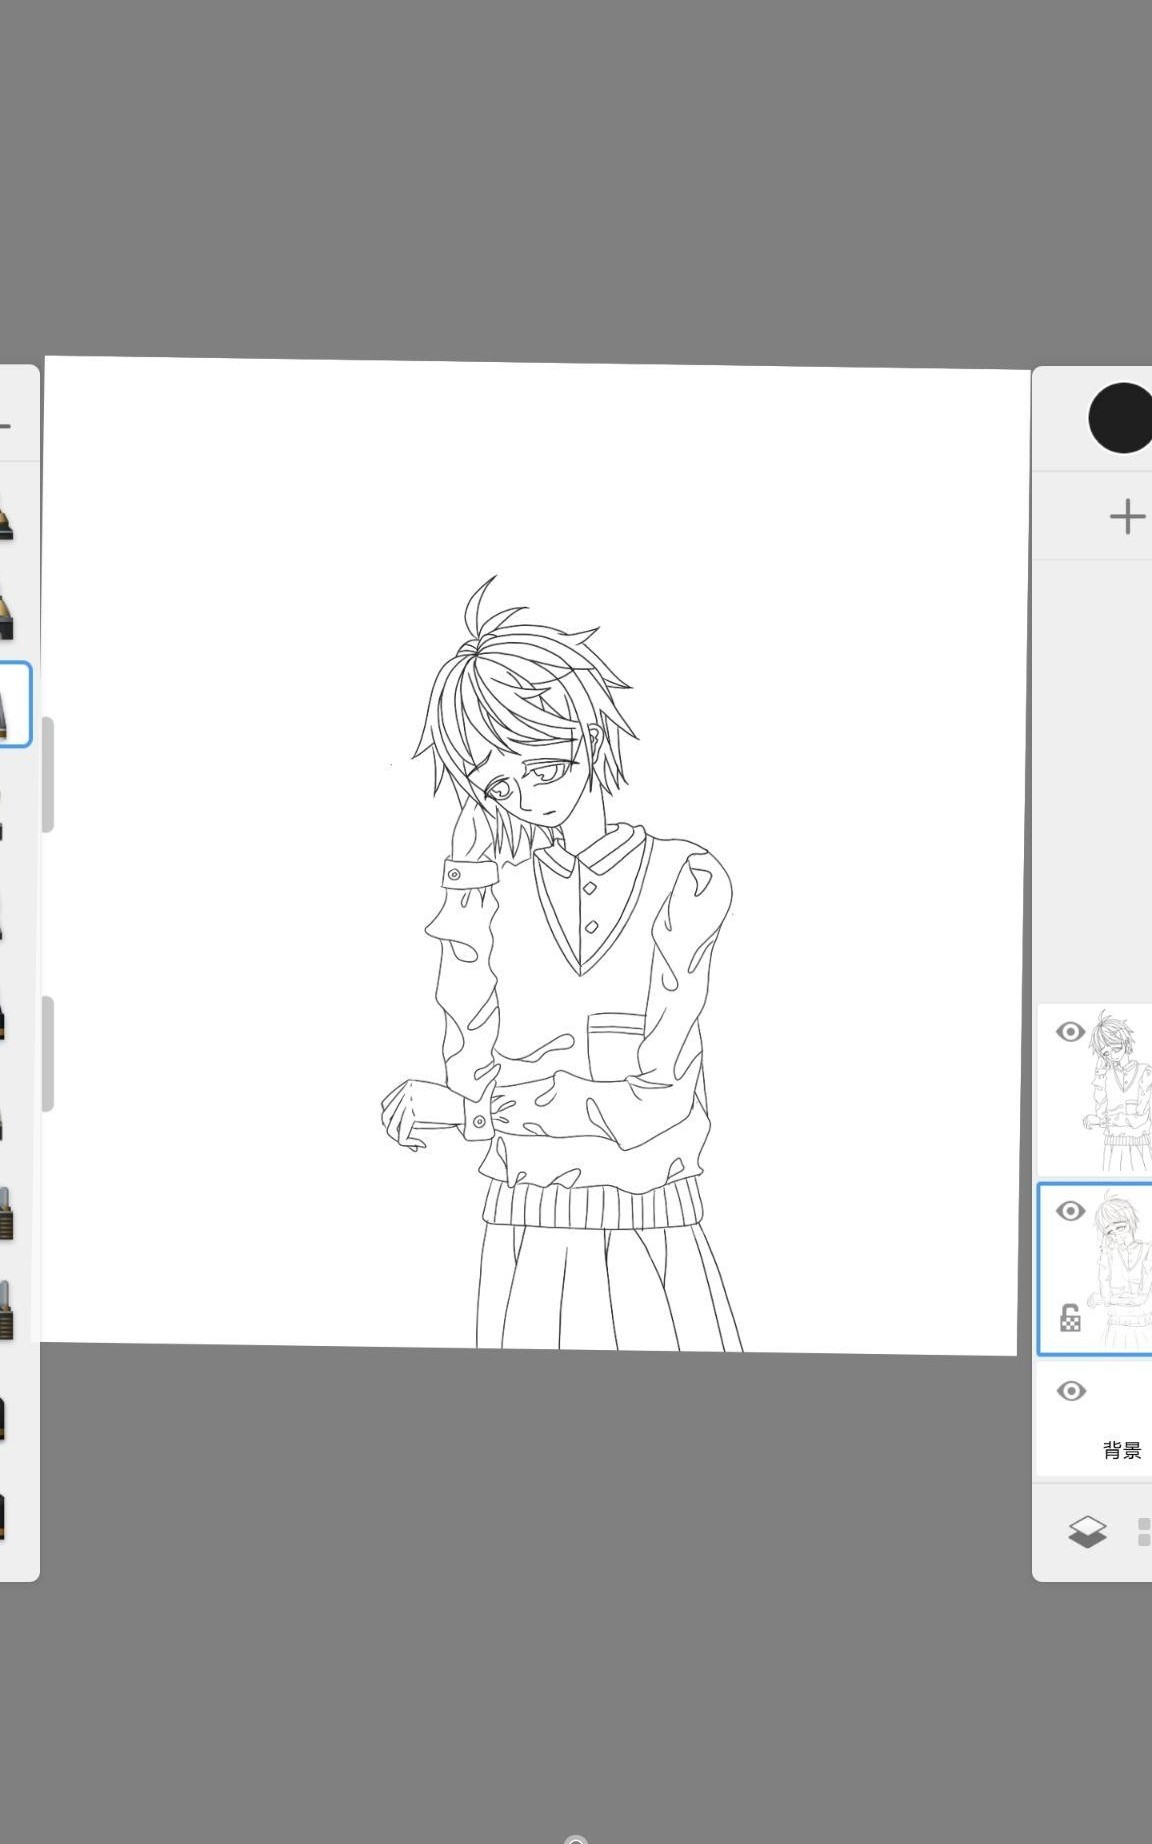Toggle transparency lock on selected layer
This screenshot has height=1844, width=1152.
1070,1318
